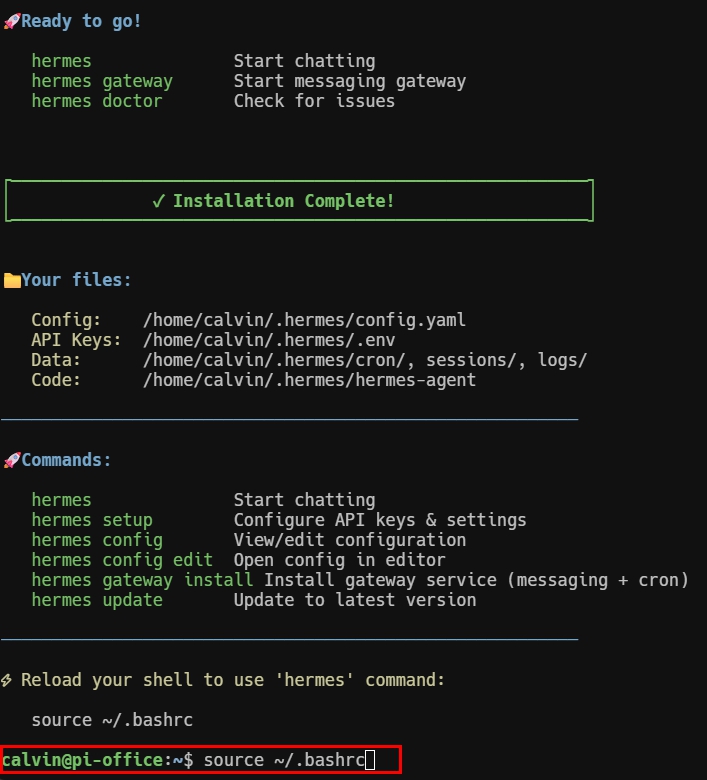Click the rocket icon beside Ready to go

pos(12,21)
